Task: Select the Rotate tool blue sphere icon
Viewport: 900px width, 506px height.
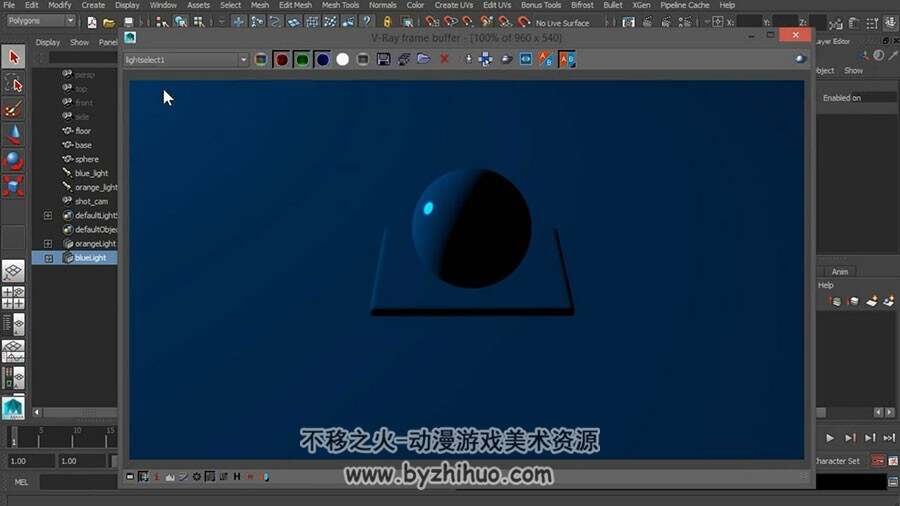Action: (13, 160)
